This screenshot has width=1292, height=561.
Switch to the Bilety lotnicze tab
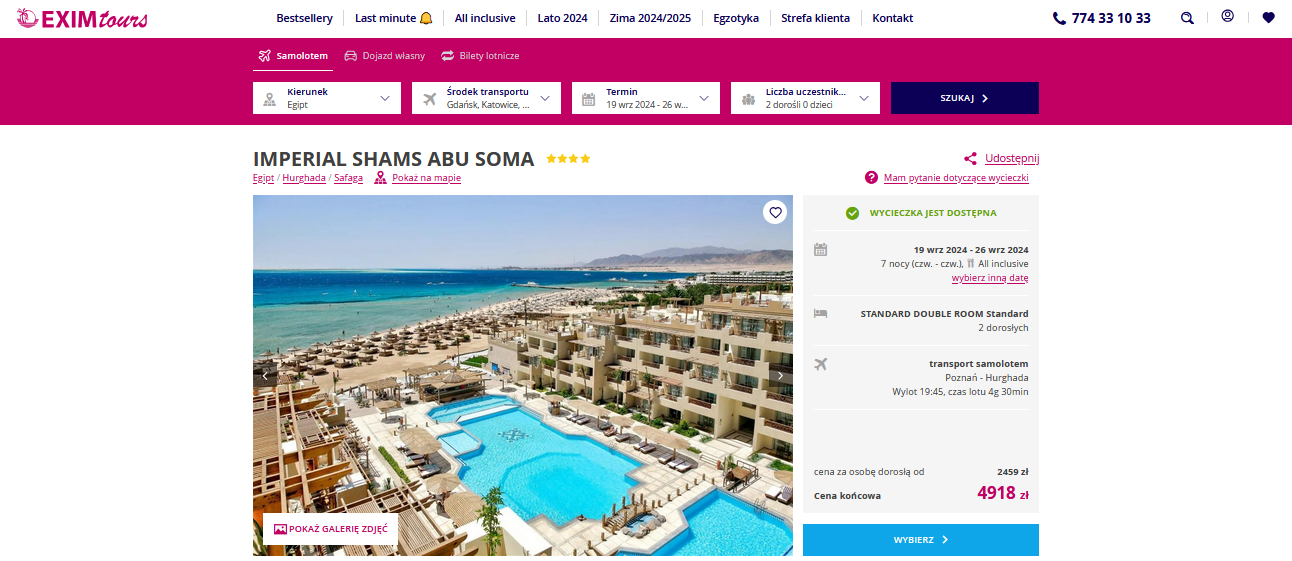click(x=480, y=56)
